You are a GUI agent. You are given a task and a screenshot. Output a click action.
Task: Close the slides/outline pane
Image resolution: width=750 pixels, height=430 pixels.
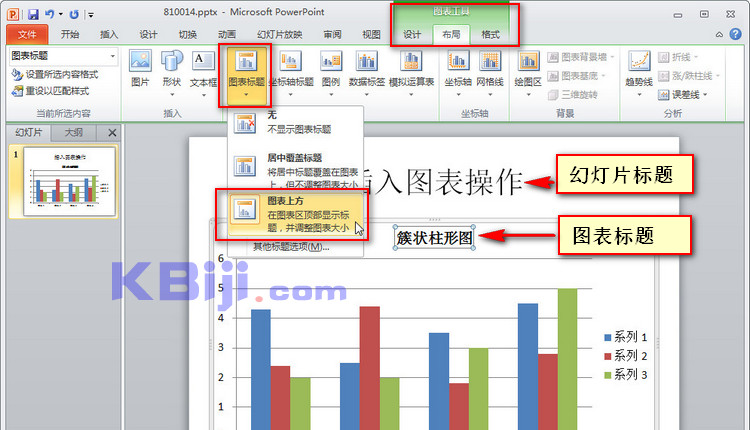click(x=112, y=132)
